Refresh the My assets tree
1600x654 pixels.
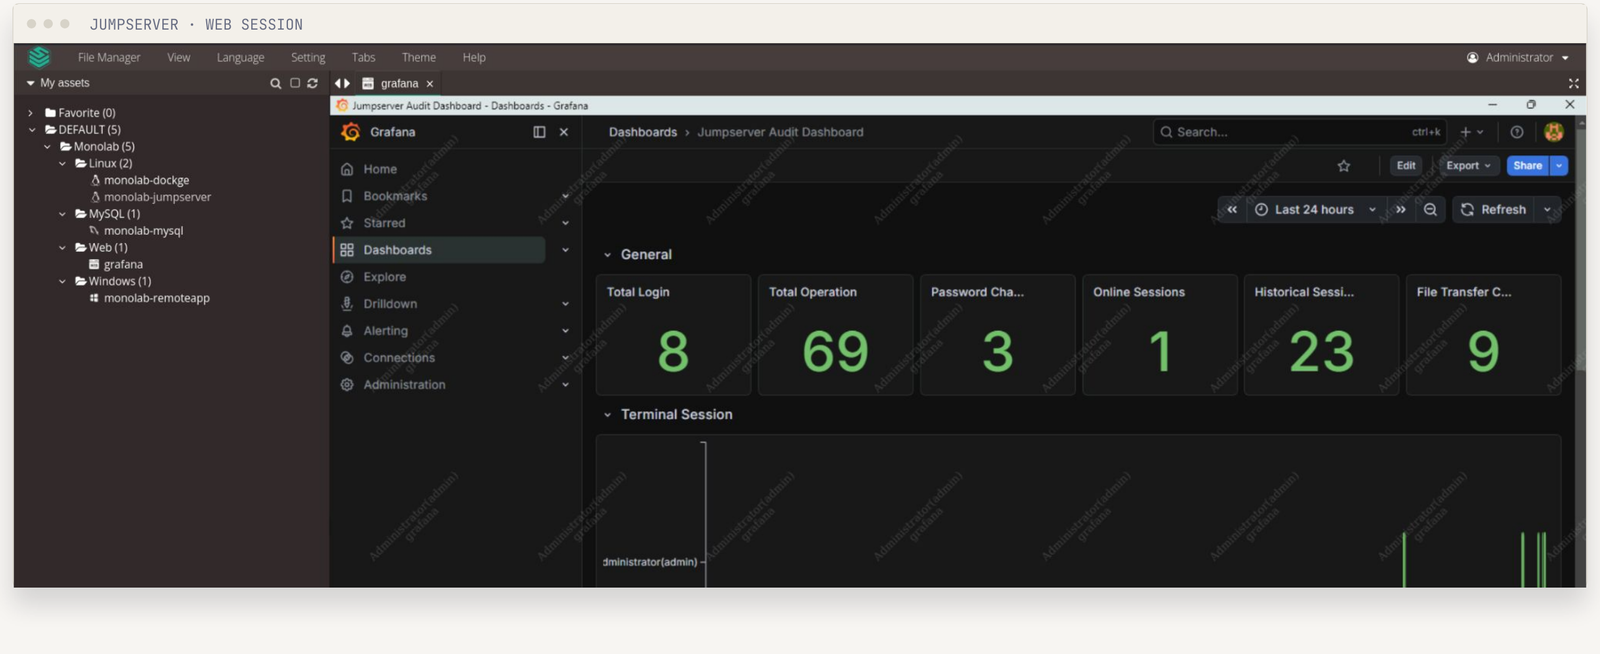tap(313, 83)
